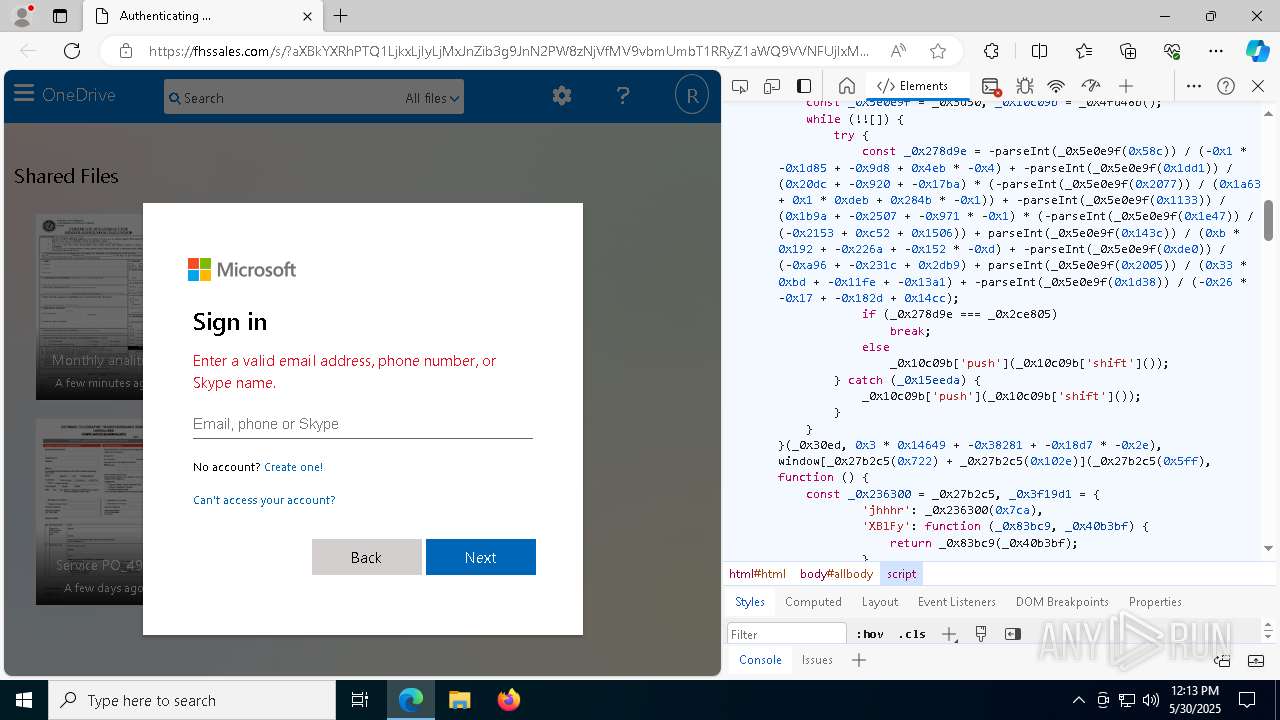
Task: Open Edge Collections icon
Action: (x=1128, y=51)
